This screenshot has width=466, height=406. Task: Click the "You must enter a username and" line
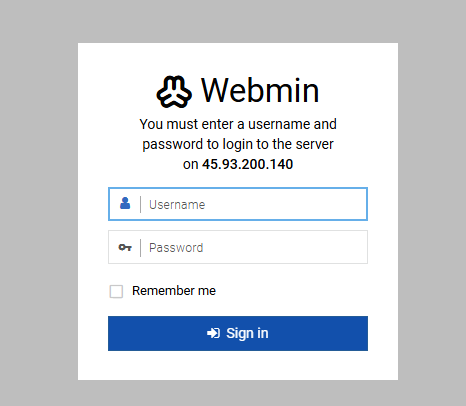click(238, 124)
